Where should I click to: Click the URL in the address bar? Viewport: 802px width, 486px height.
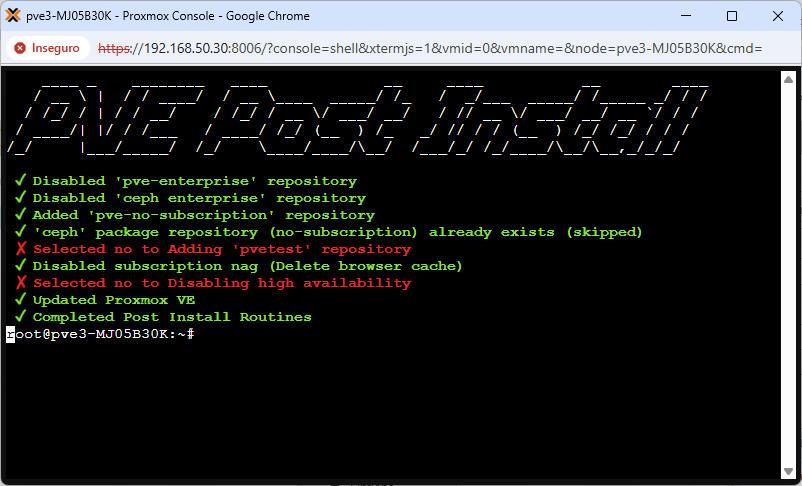pos(430,48)
